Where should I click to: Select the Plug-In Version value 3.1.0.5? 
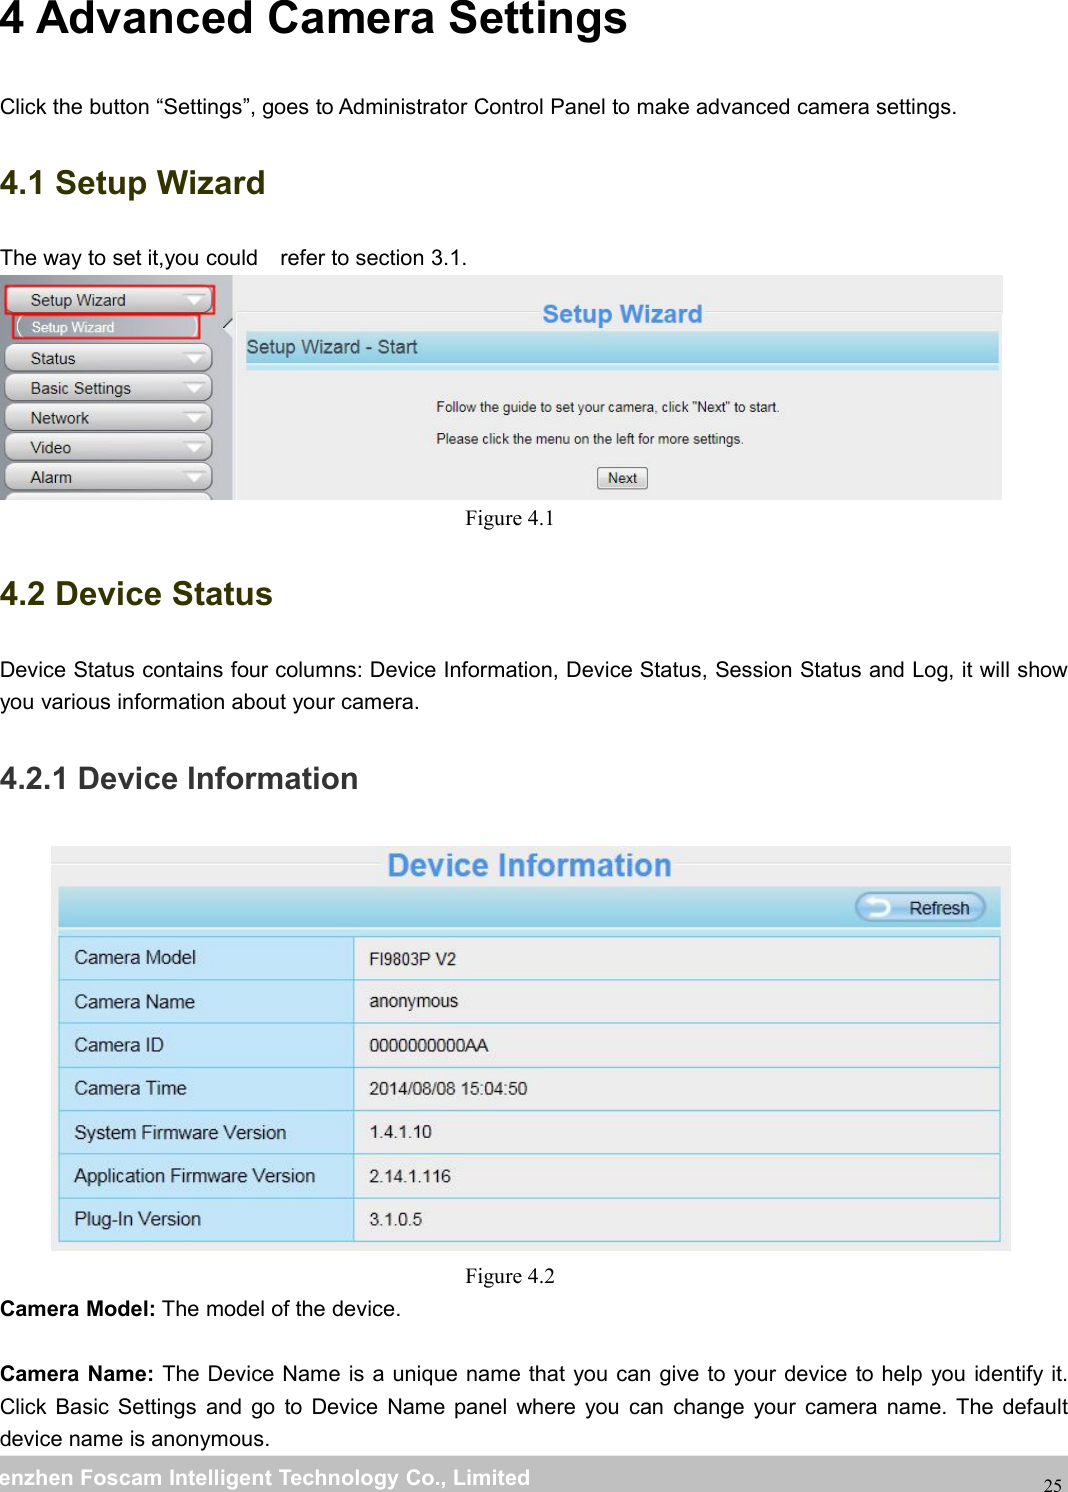tap(395, 1219)
